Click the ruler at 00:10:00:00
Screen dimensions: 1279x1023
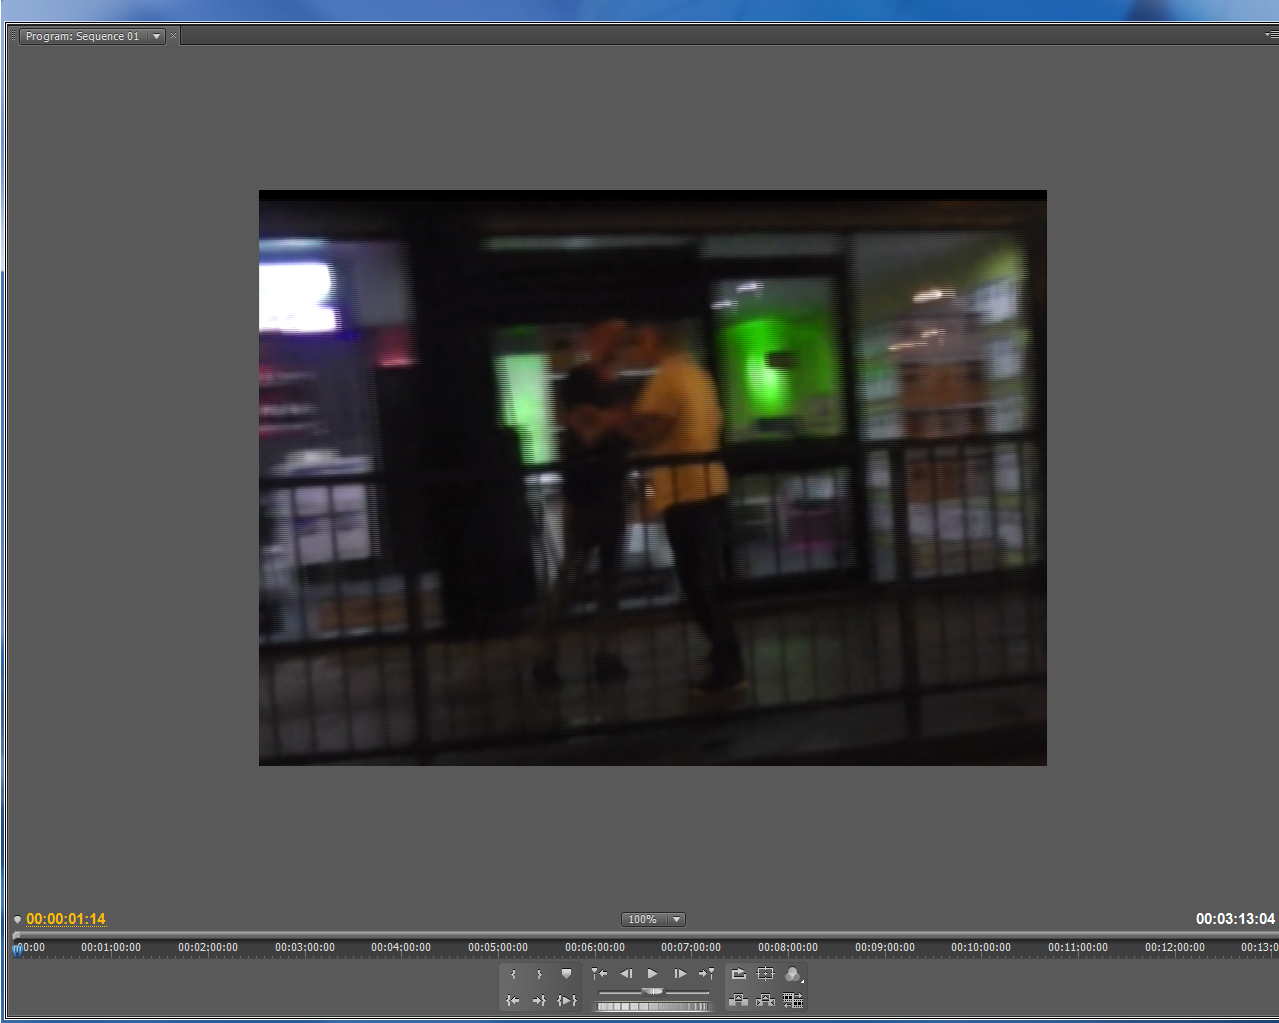pos(981,948)
